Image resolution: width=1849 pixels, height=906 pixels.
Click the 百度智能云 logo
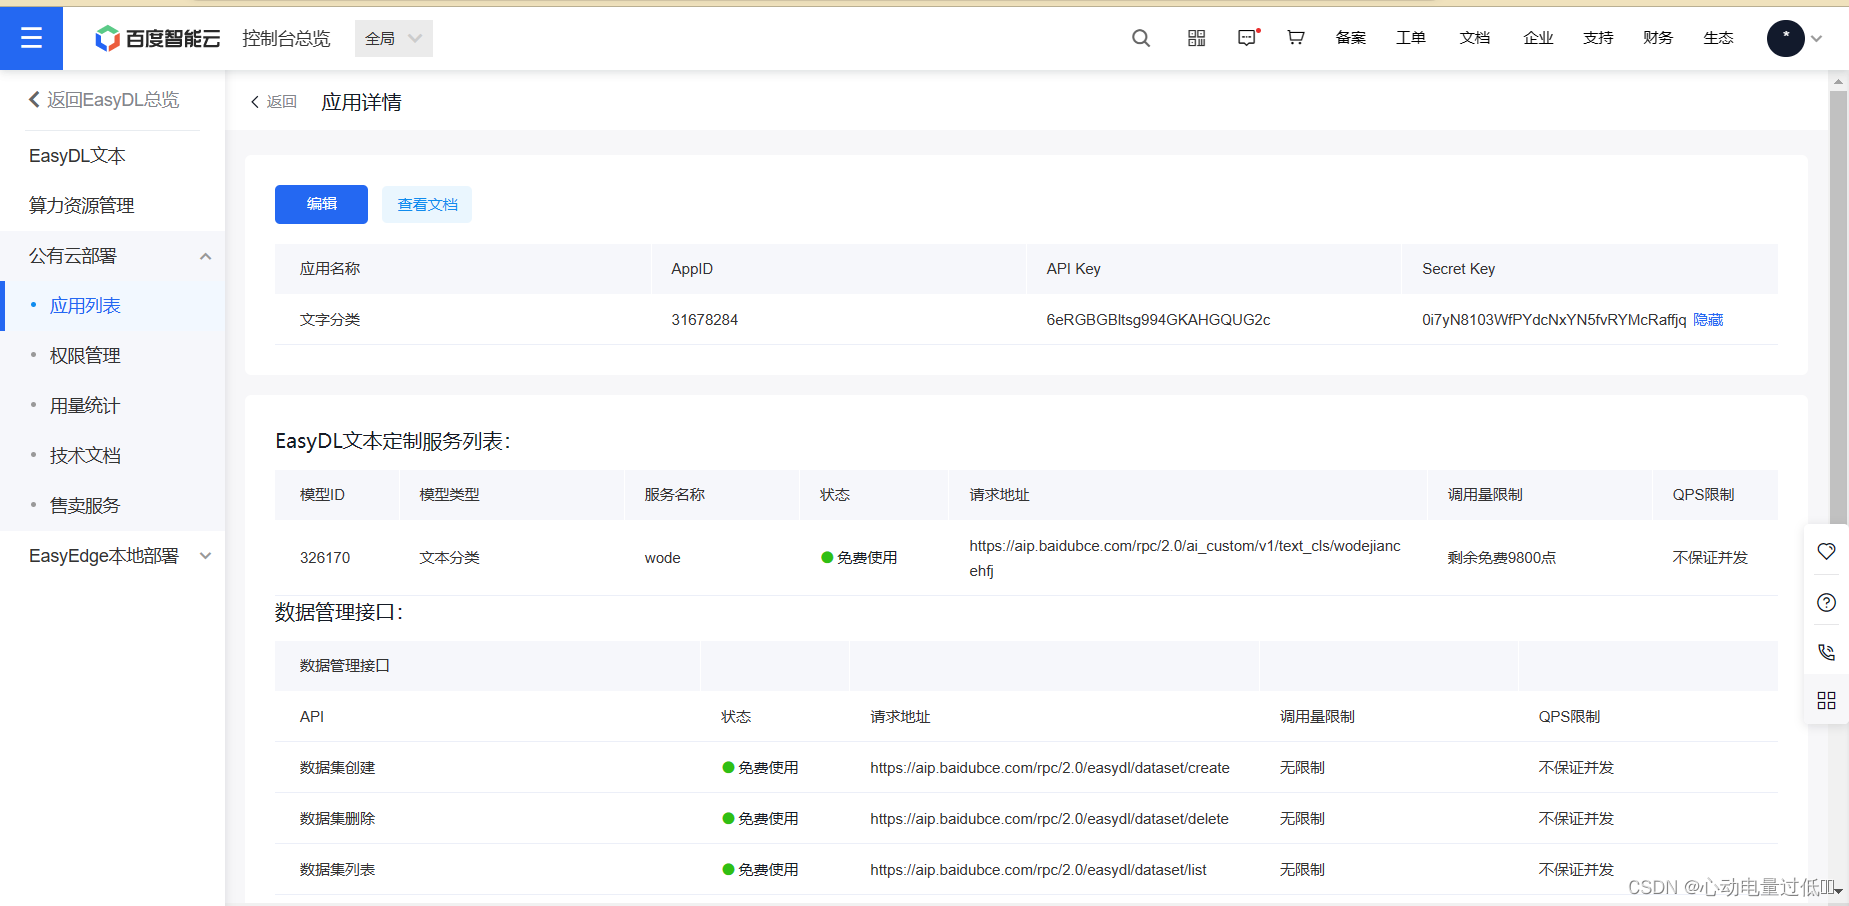point(156,37)
